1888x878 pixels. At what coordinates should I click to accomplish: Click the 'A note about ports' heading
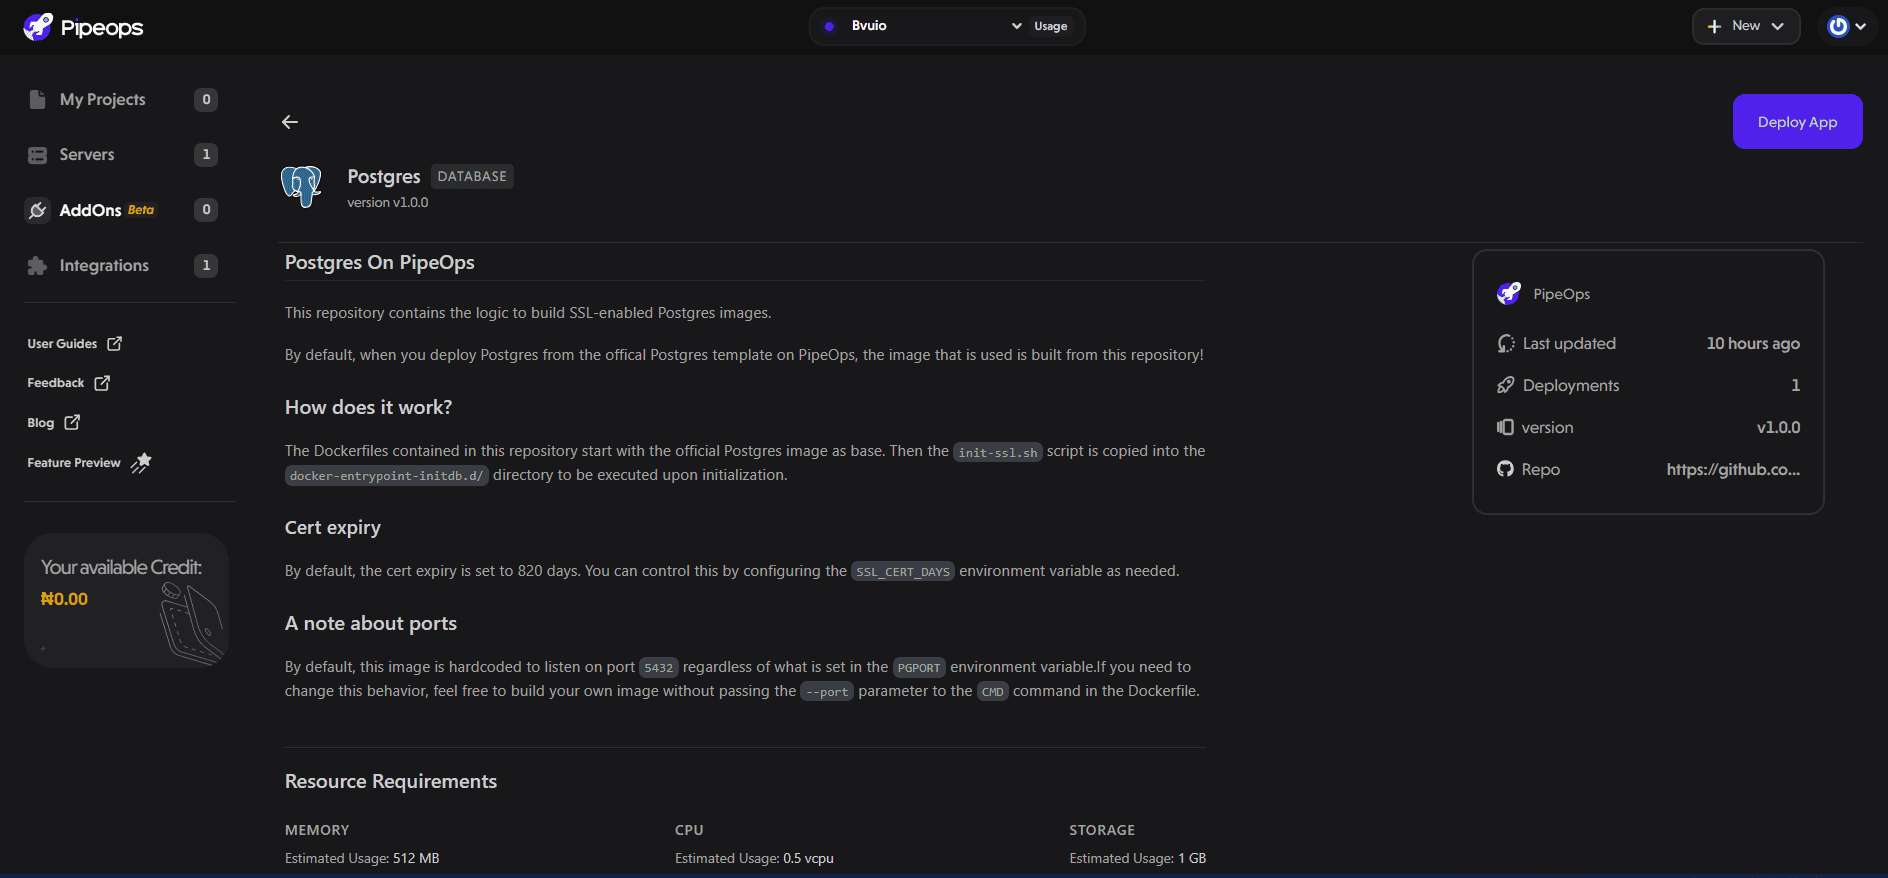[x=371, y=623]
